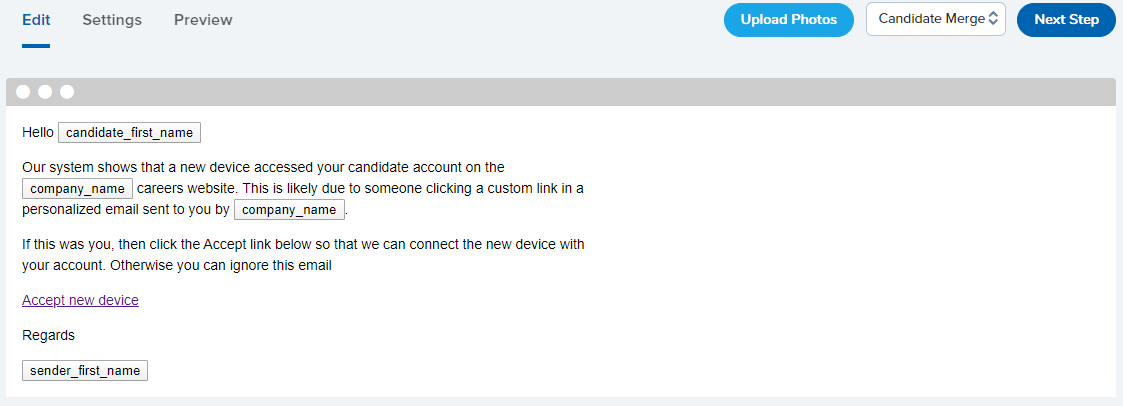Select the candidate_first_name merge tag
1123x406 pixels.
[129, 132]
